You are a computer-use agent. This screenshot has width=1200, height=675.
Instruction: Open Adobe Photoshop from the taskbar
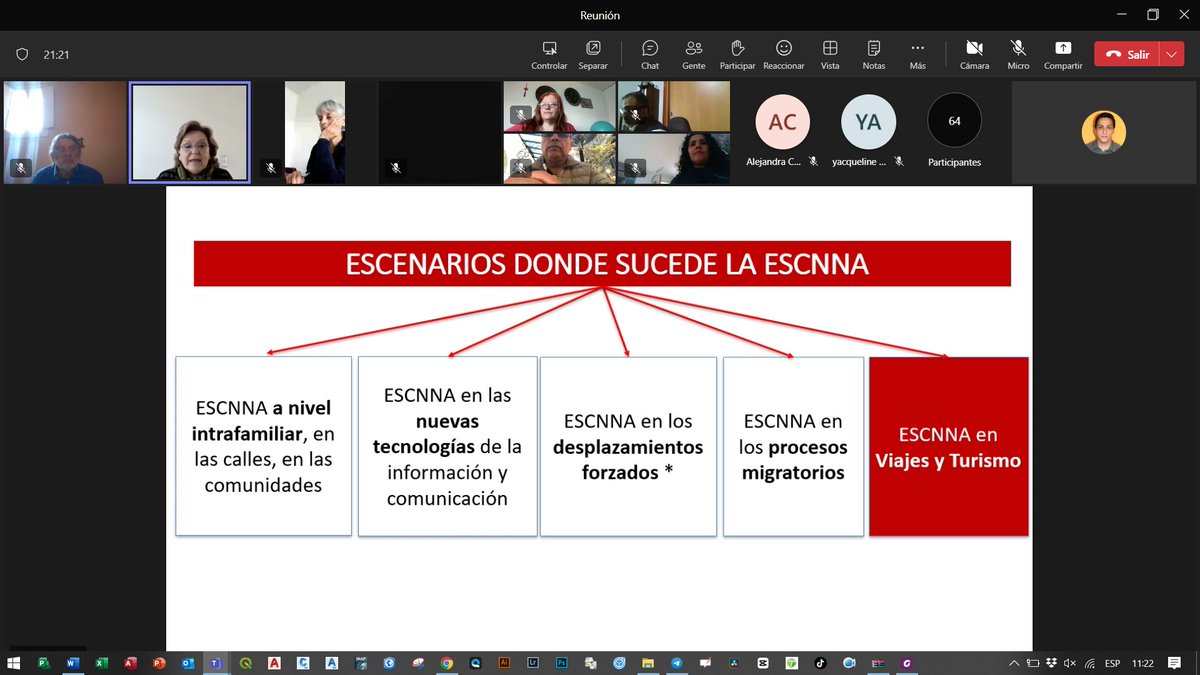coord(562,663)
